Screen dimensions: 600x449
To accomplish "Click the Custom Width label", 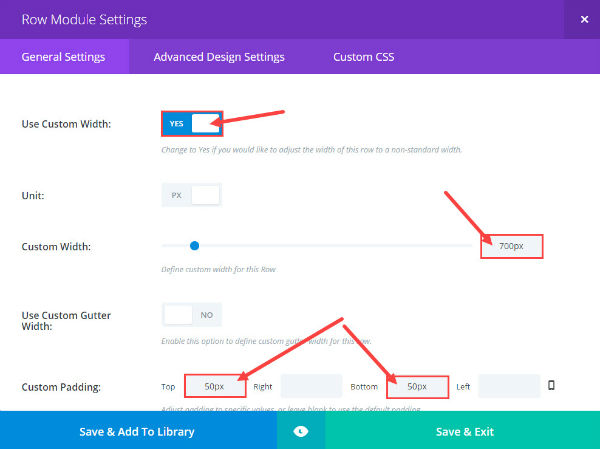I will click(56, 247).
